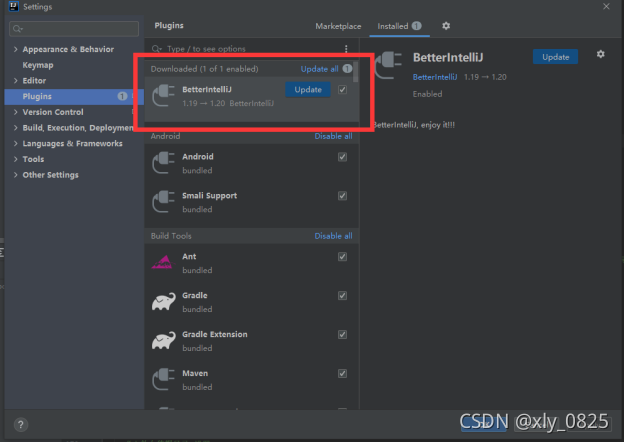Expand the Tools settings node

[16, 159]
